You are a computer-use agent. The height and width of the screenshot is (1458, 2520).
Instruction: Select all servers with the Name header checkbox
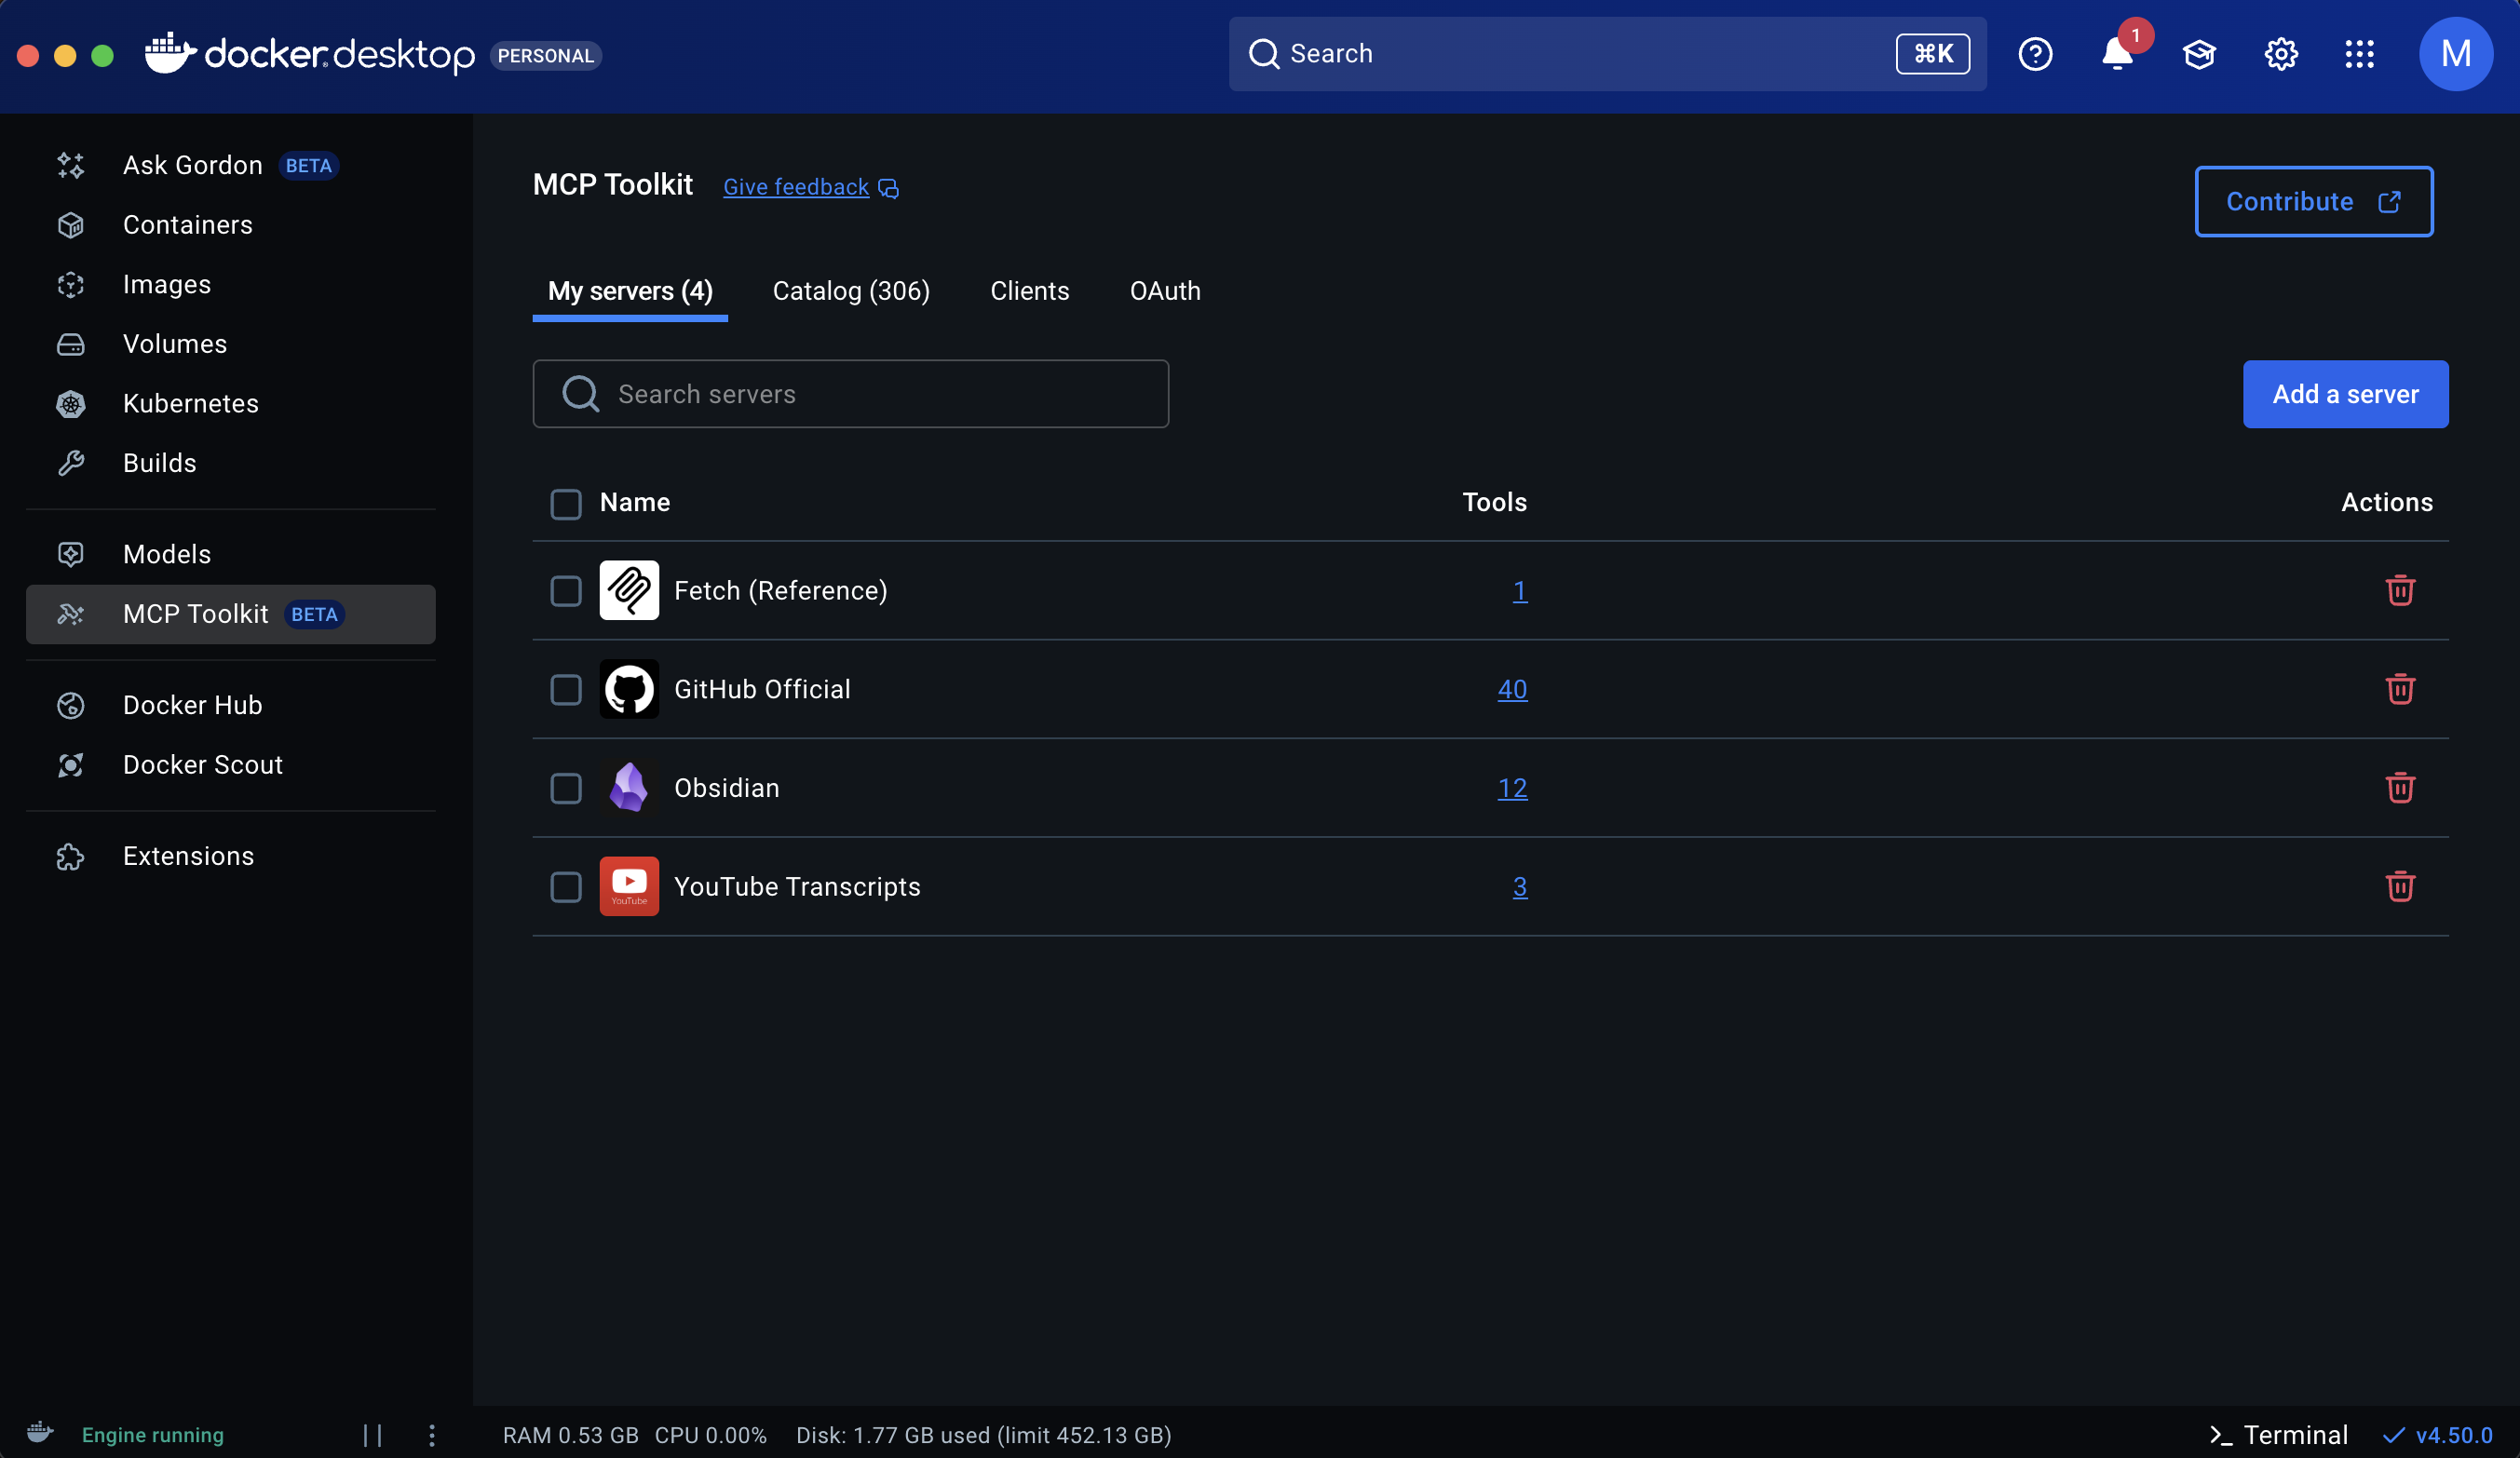(x=566, y=503)
